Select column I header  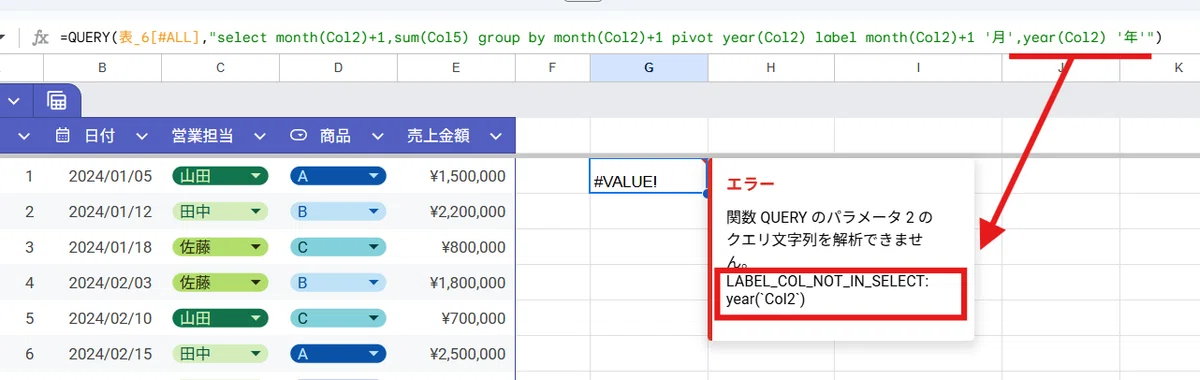pos(918,67)
